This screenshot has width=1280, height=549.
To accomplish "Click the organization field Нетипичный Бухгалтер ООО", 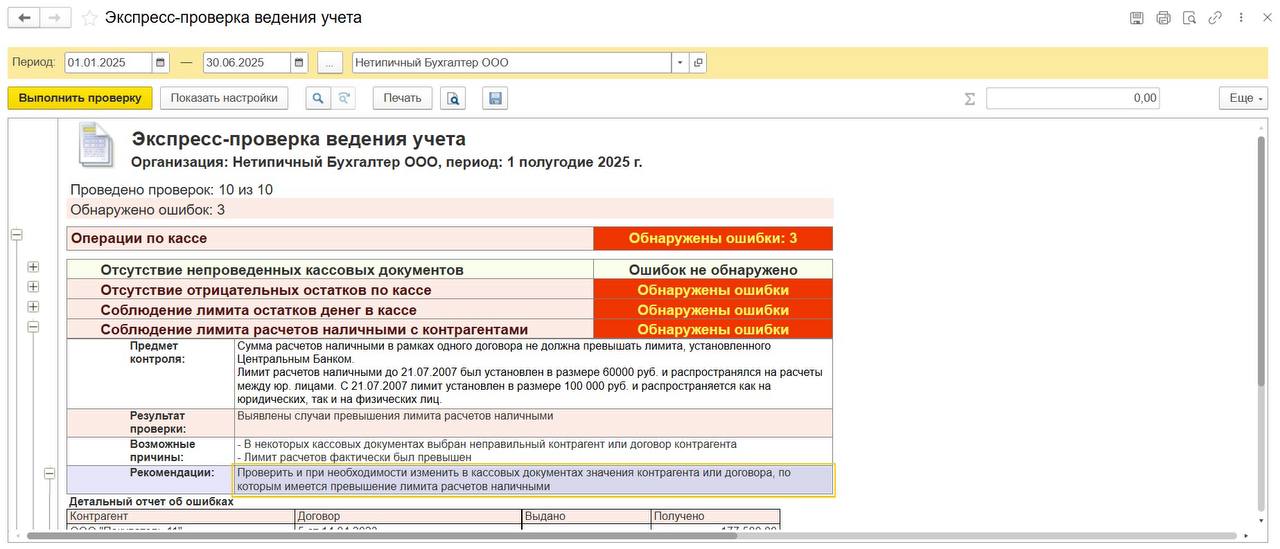I will (x=512, y=62).
